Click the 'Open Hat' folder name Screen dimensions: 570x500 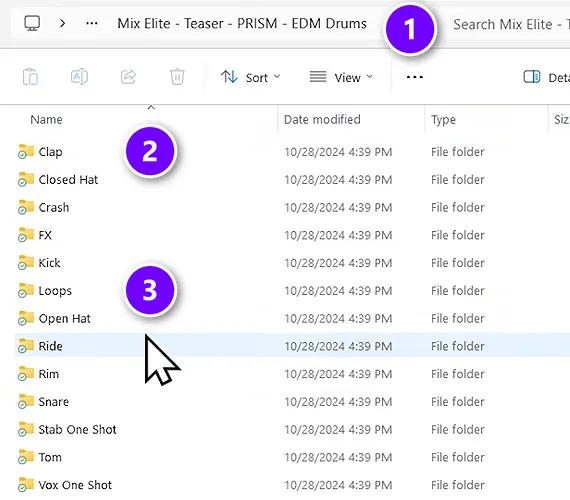coord(65,319)
